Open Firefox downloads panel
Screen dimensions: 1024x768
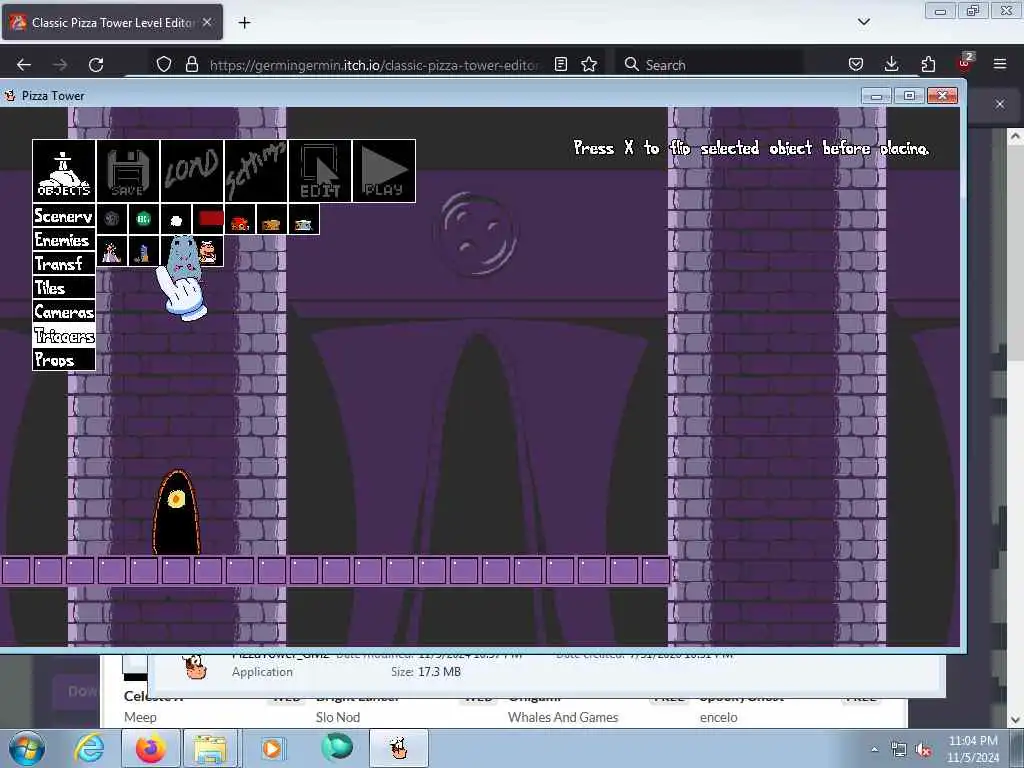pos(891,65)
